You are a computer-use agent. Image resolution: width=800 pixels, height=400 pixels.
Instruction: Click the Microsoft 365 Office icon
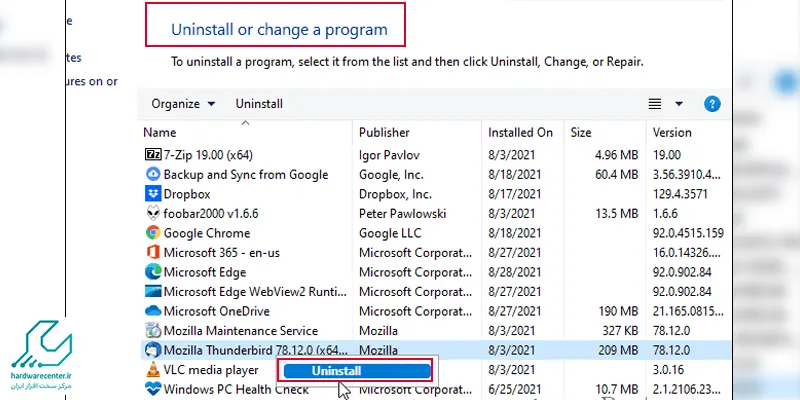[x=153, y=253]
